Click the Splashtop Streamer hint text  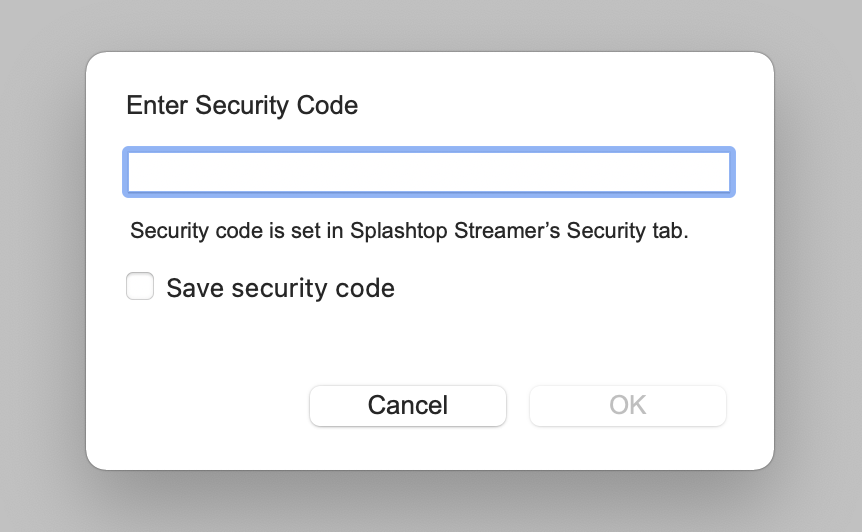point(410,231)
